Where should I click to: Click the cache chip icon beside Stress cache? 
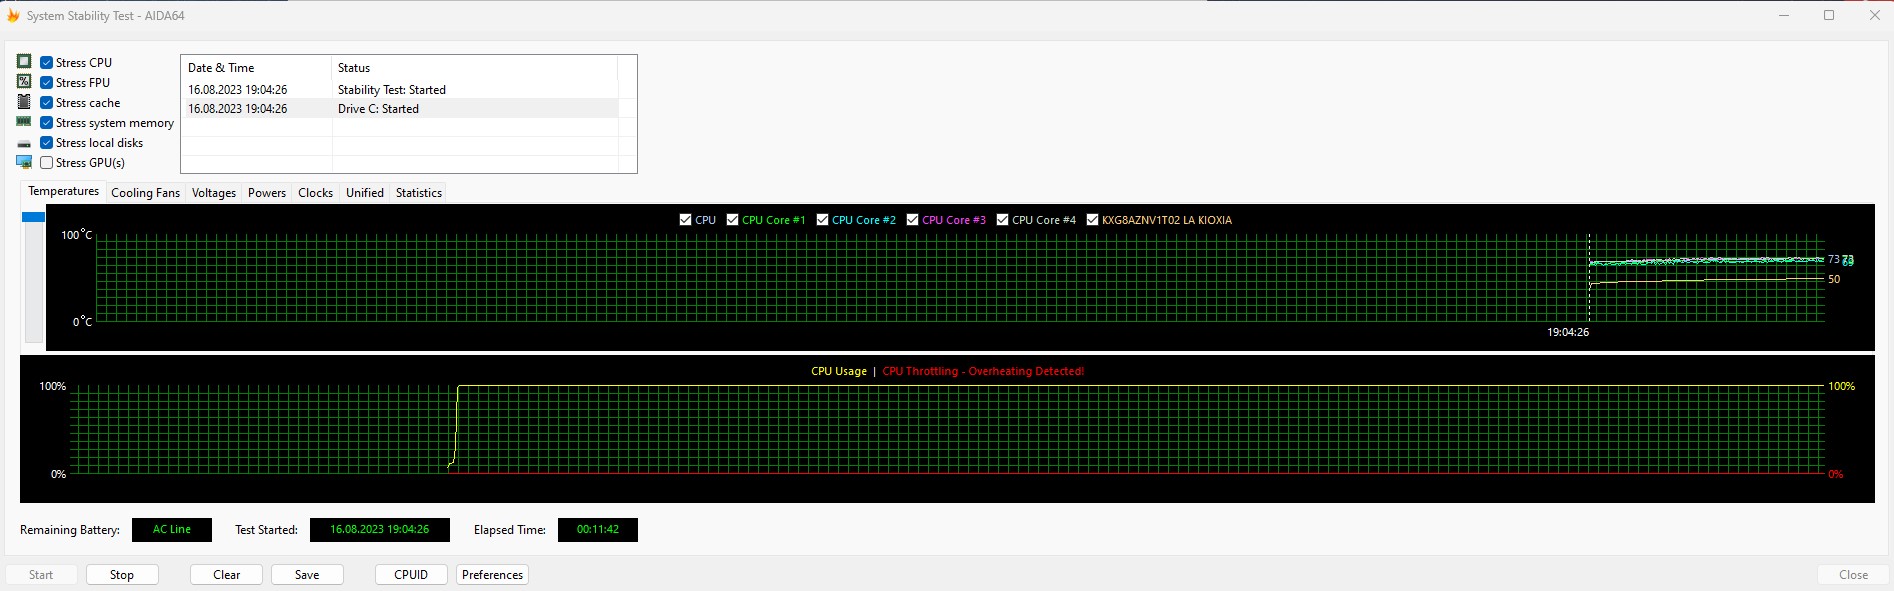(24, 102)
